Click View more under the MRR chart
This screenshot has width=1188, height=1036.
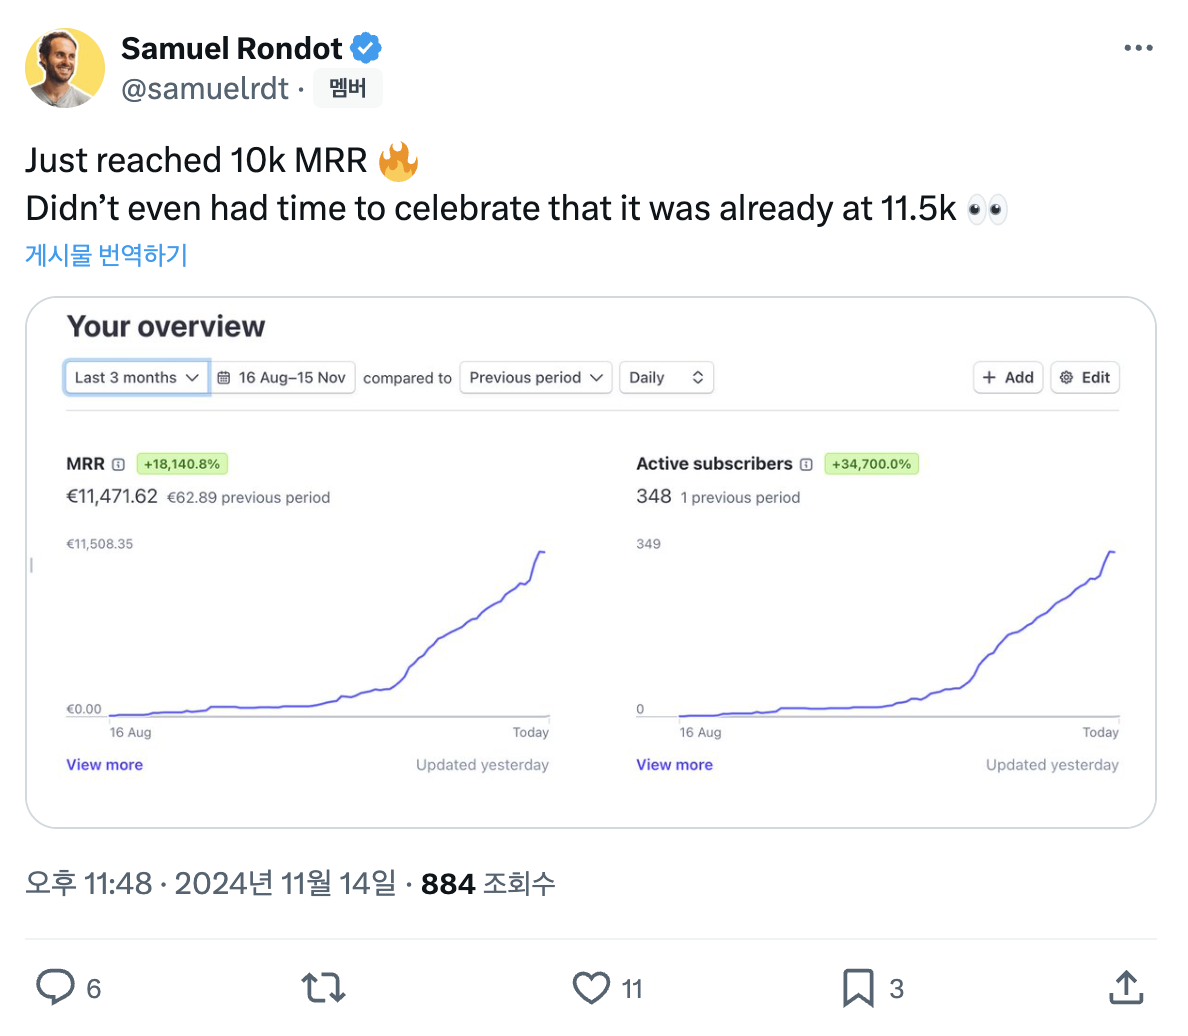(x=104, y=764)
